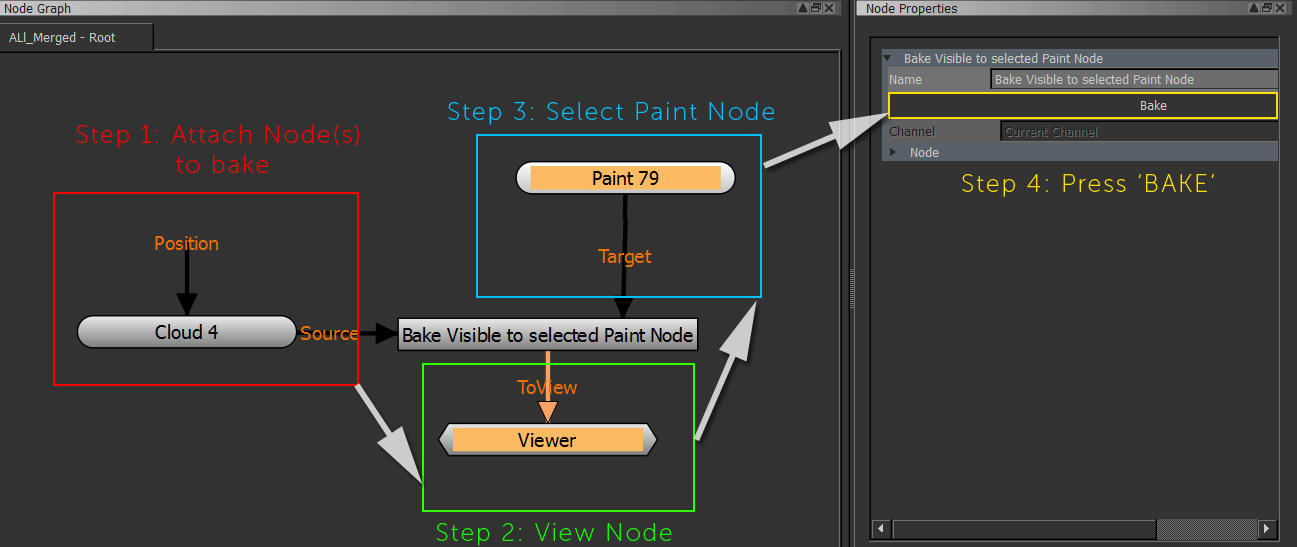Select the Viewer node

tap(547, 440)
